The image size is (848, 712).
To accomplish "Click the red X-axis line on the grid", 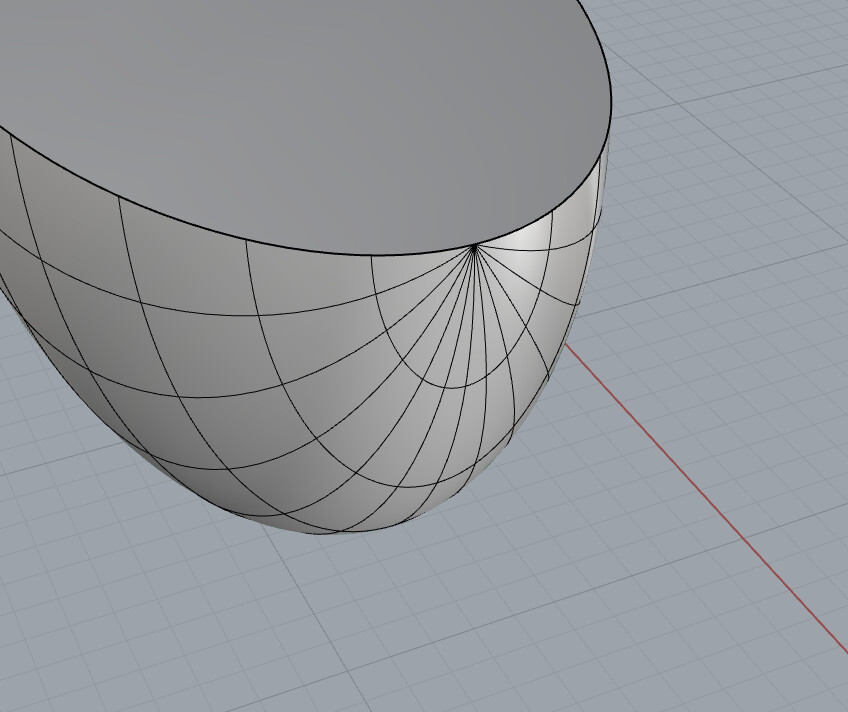I will [x=706, y=497].
